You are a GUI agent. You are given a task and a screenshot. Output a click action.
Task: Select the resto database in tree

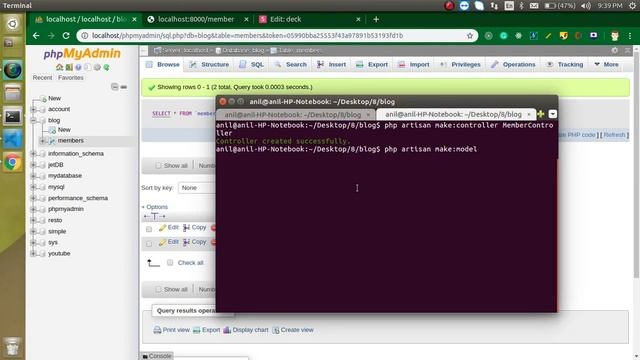(x=55, y=220)
